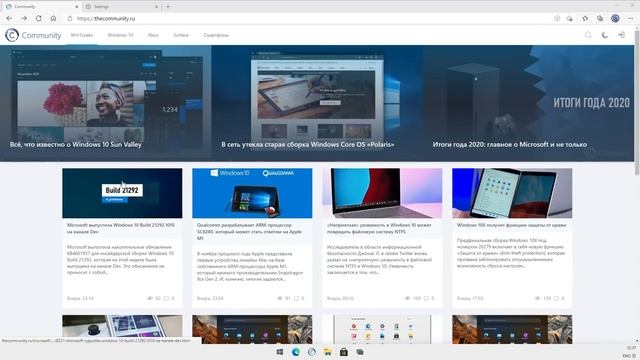Open Microsoft Store from the taskbar
The width and height of the screenshot is (640, 360).
344,352
